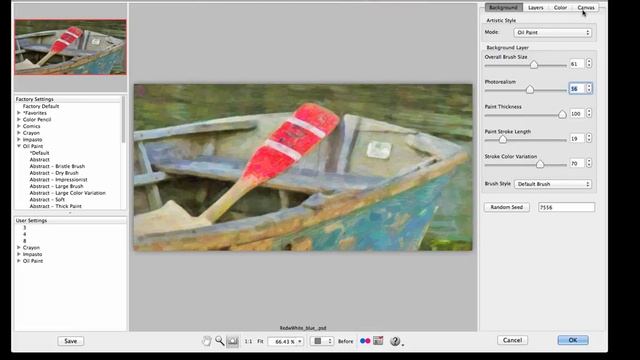Select the Abstract – Large Brush preset
The width and height of the screenshot is (640, 360).
point(56,186)
